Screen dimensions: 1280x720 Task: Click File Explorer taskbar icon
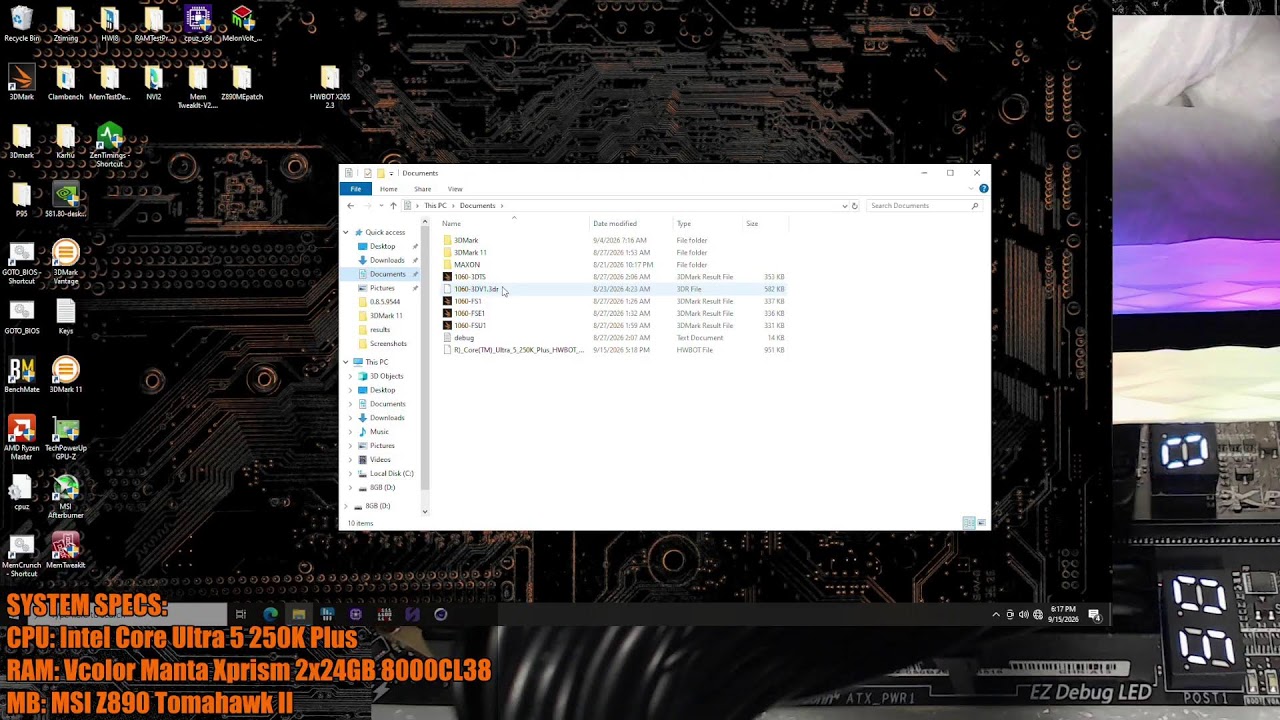(x=298, y=614)
